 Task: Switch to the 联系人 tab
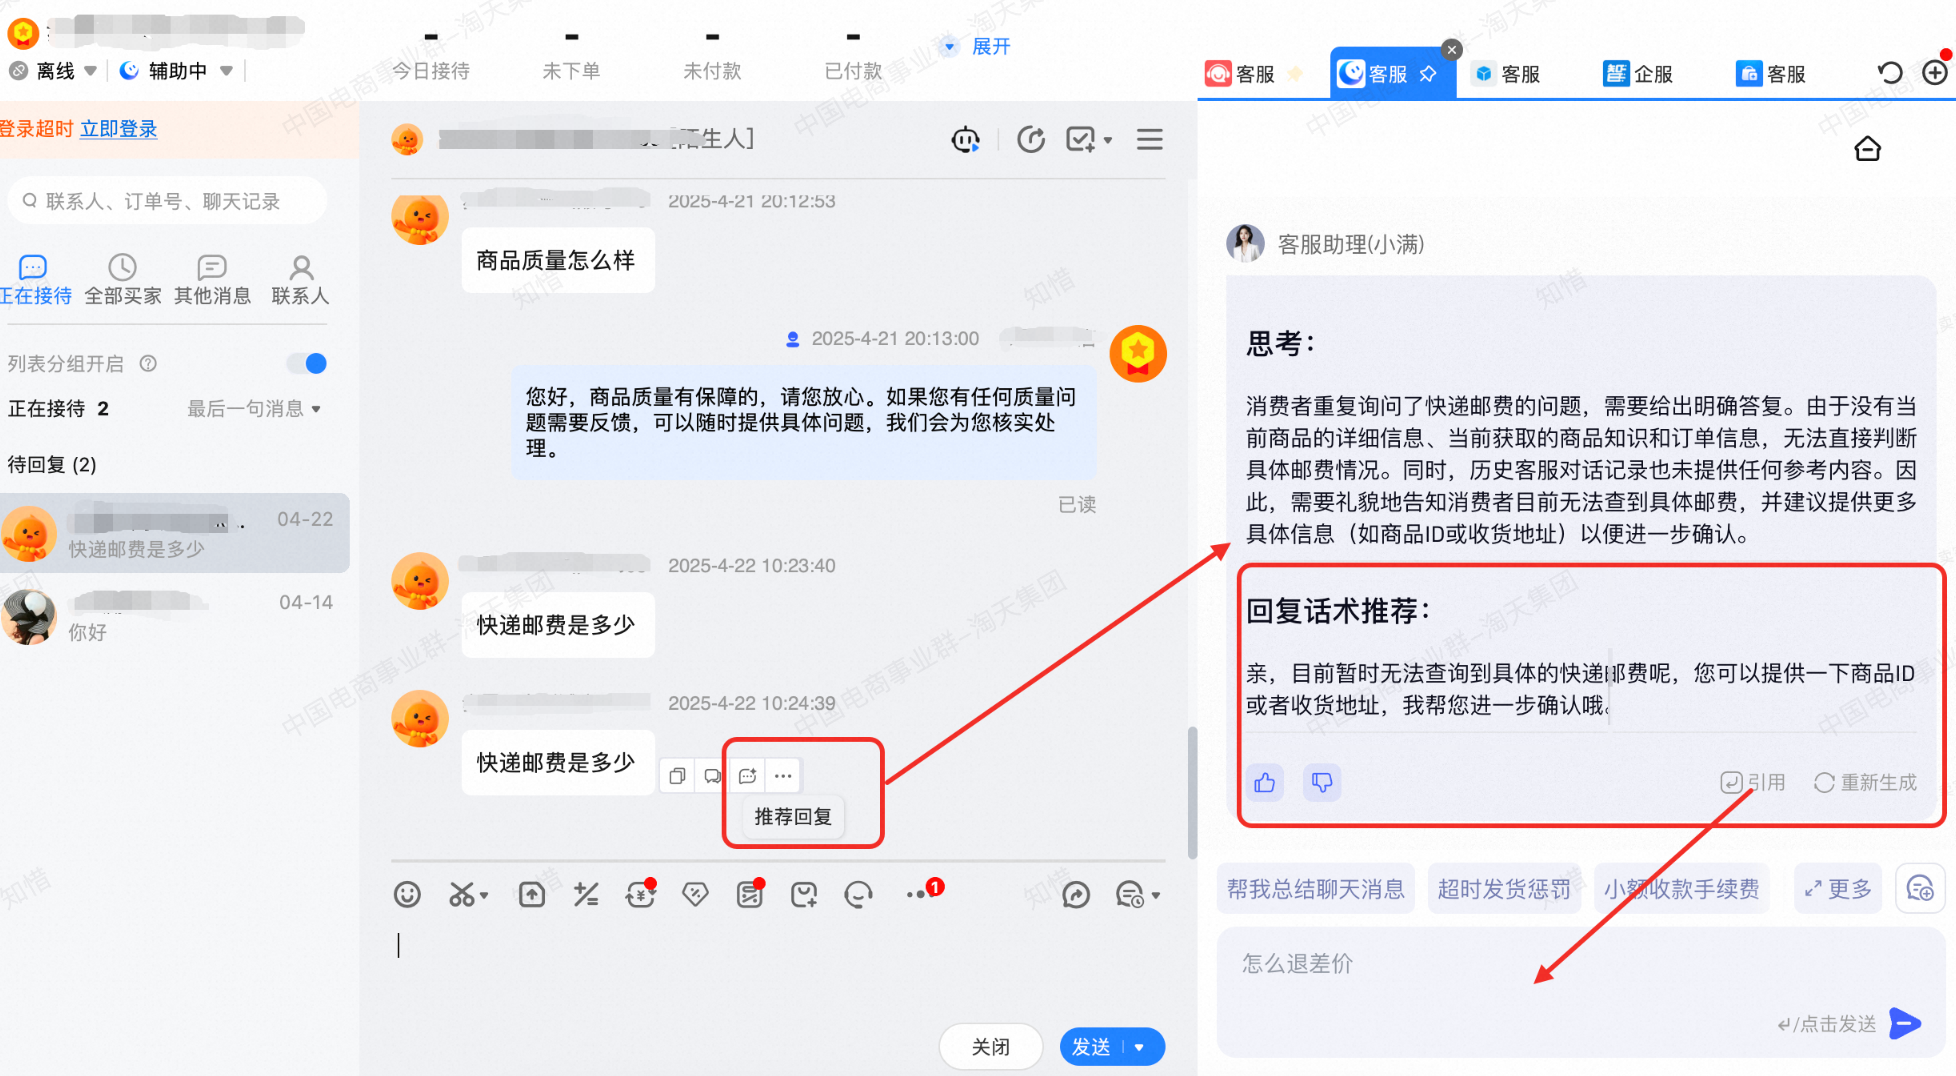300,279
